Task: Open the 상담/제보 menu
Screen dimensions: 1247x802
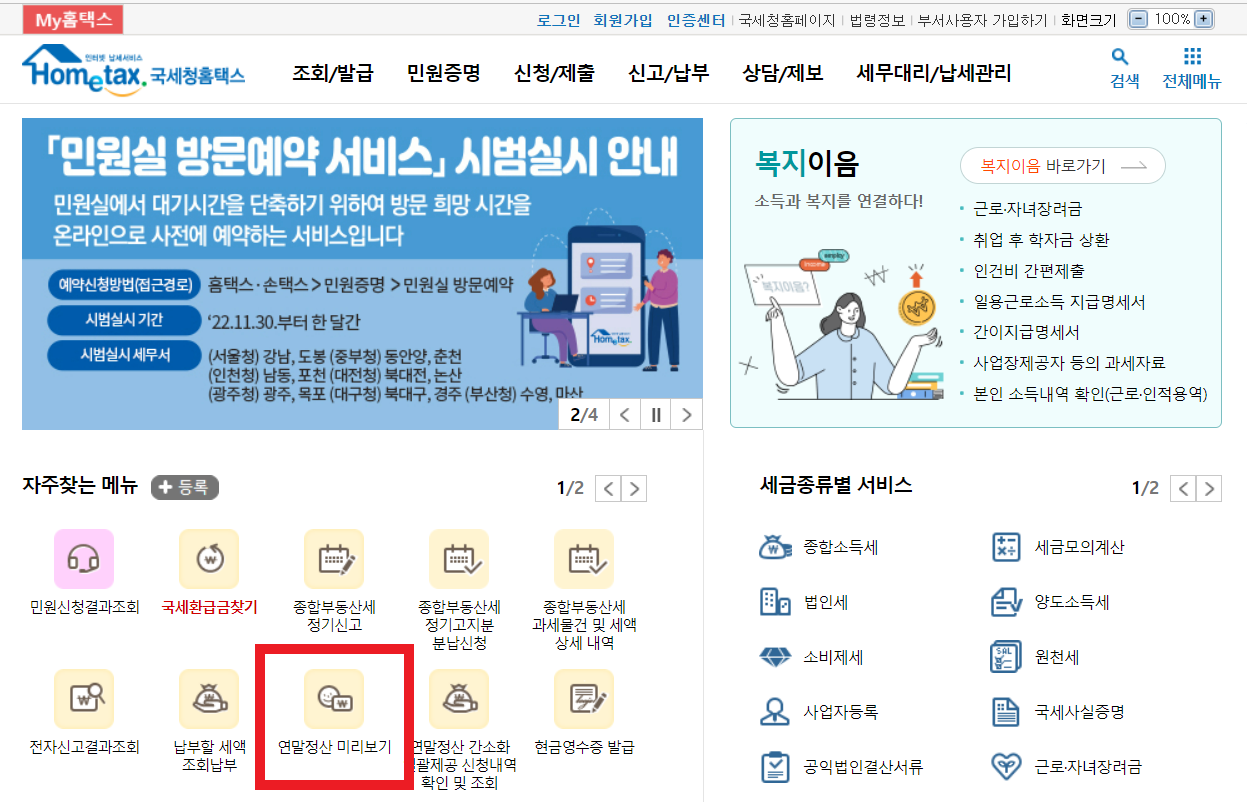Action: coord(783,73)
